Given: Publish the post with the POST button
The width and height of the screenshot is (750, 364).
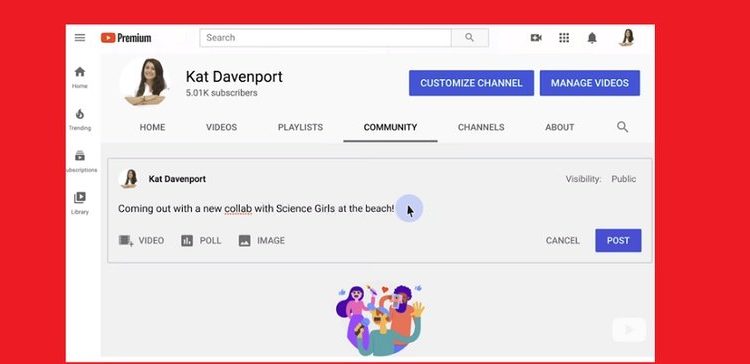Looking at the screenshot, I should coord(618,241).
